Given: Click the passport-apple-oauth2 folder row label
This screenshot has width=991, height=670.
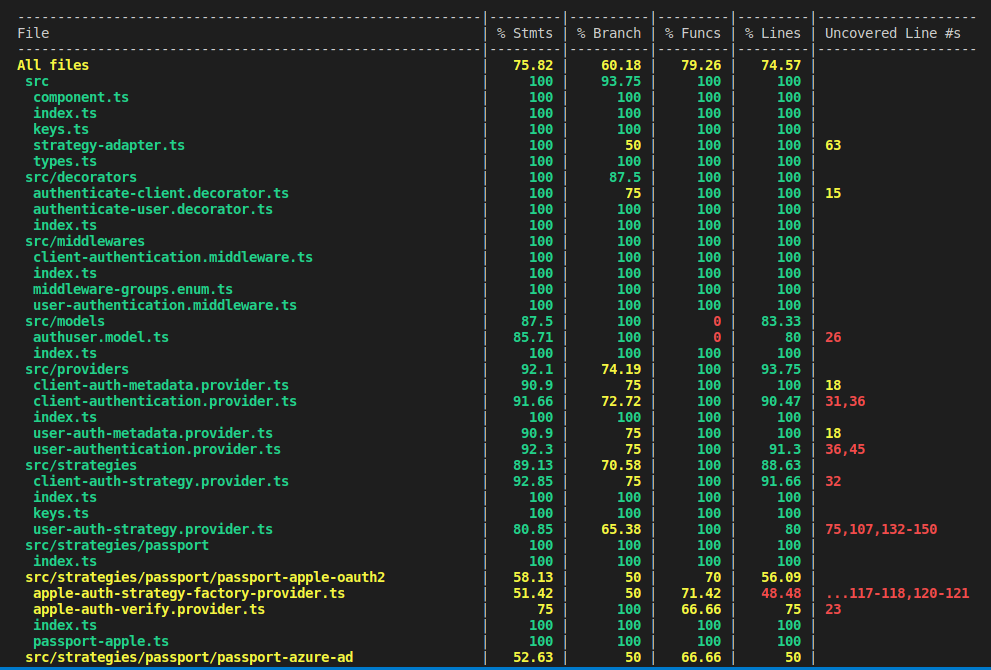Looking at the screenshot, I should point(205,578).
